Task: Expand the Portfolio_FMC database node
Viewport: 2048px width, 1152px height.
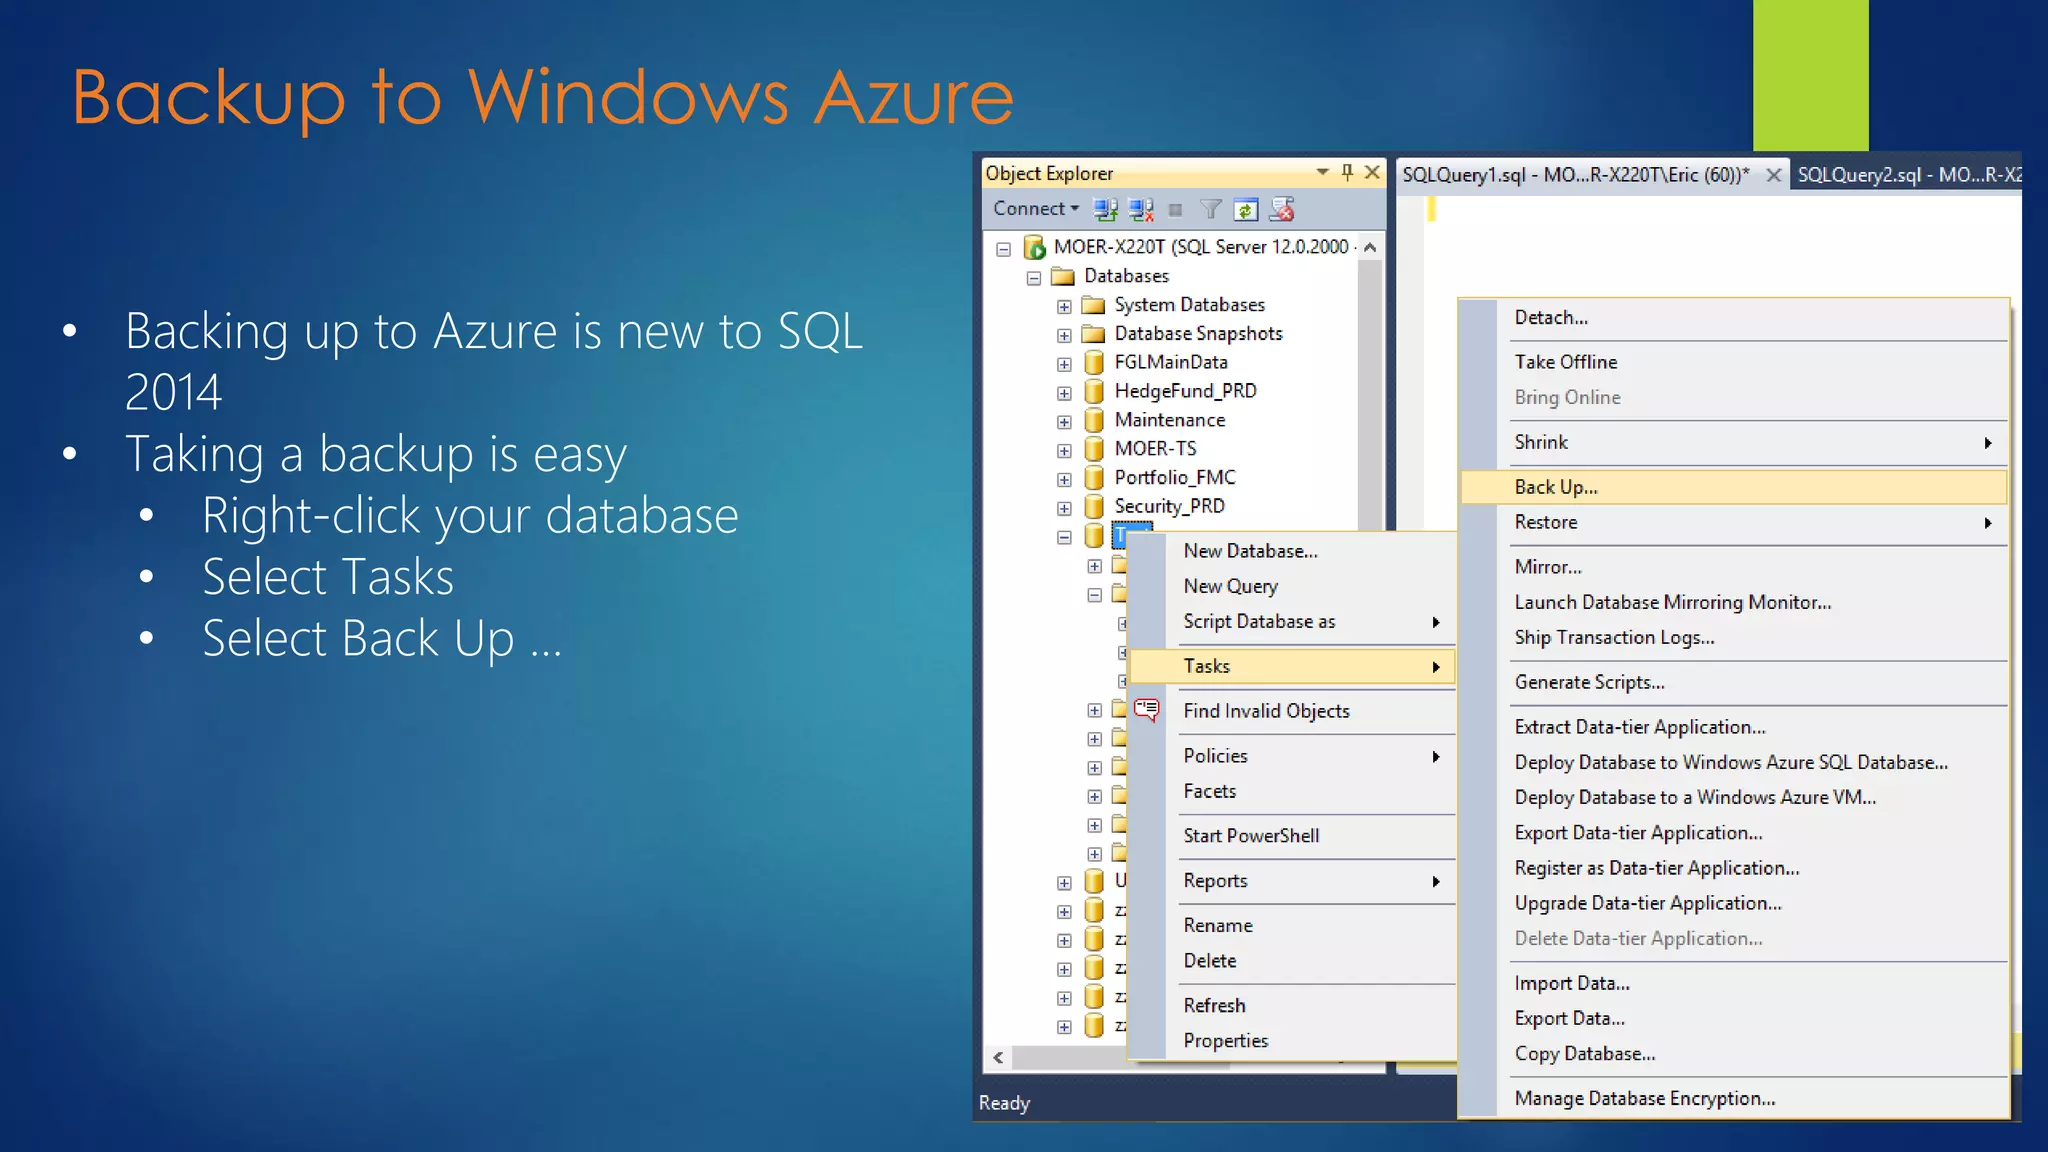Action: [x=1064, y=480]
